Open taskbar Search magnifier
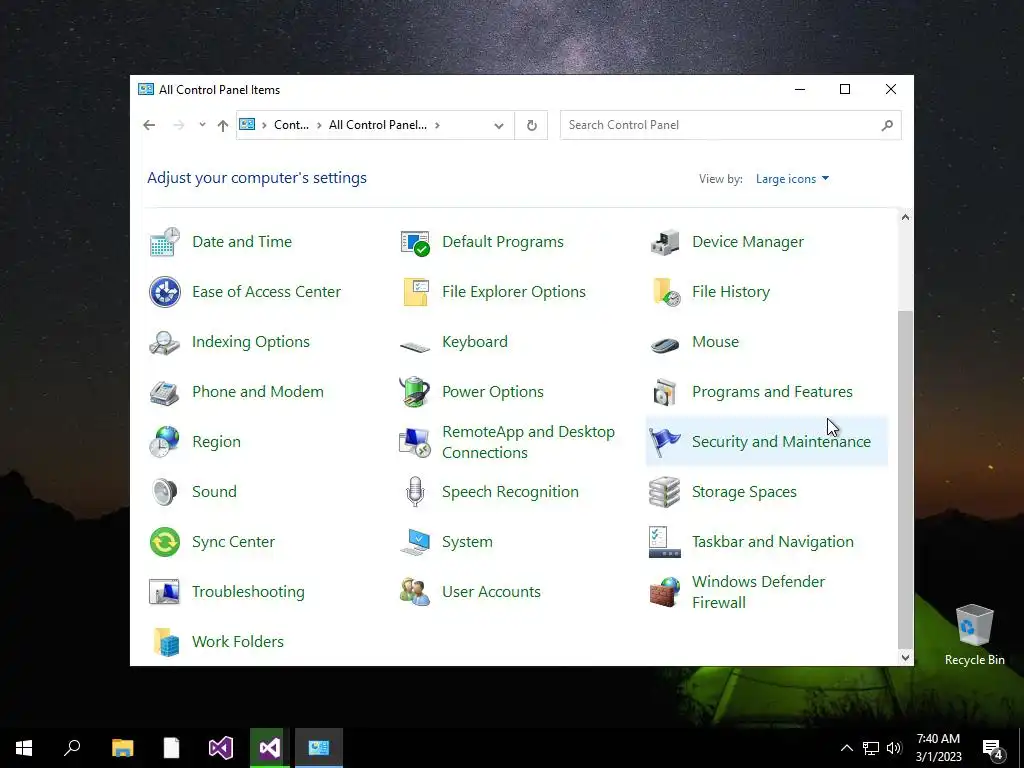Screen dimensions: 1024x768 click(x=72, y=748)
